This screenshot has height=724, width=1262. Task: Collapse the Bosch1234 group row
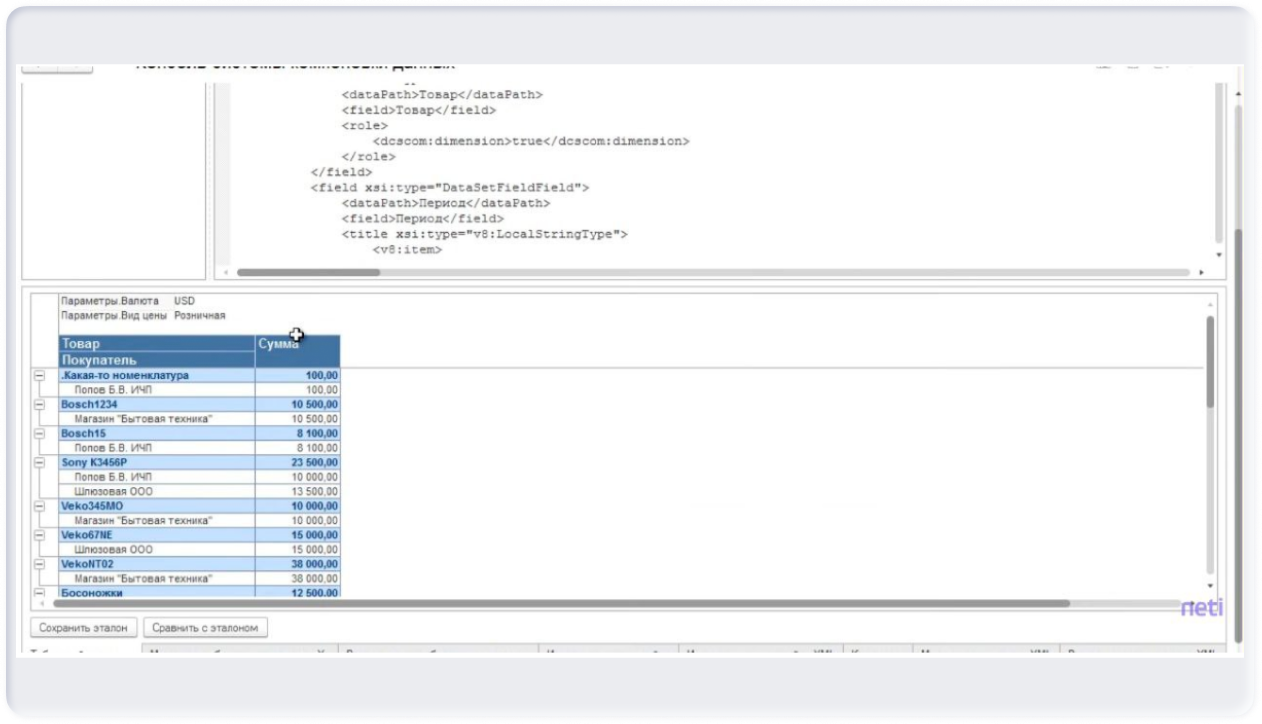40,405
